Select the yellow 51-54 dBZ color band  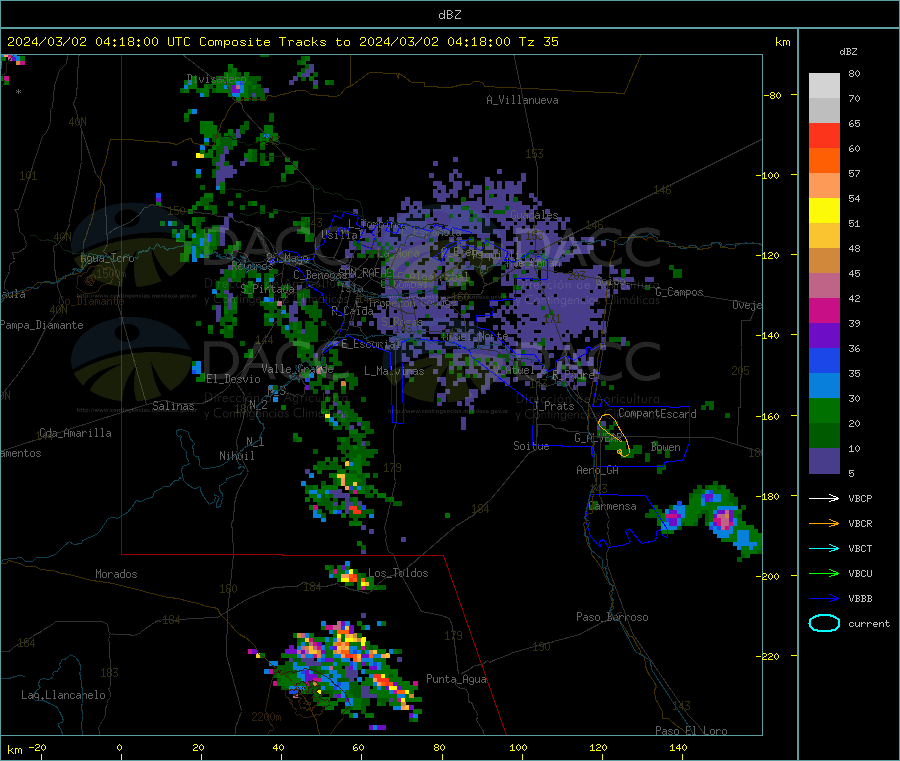824,211
